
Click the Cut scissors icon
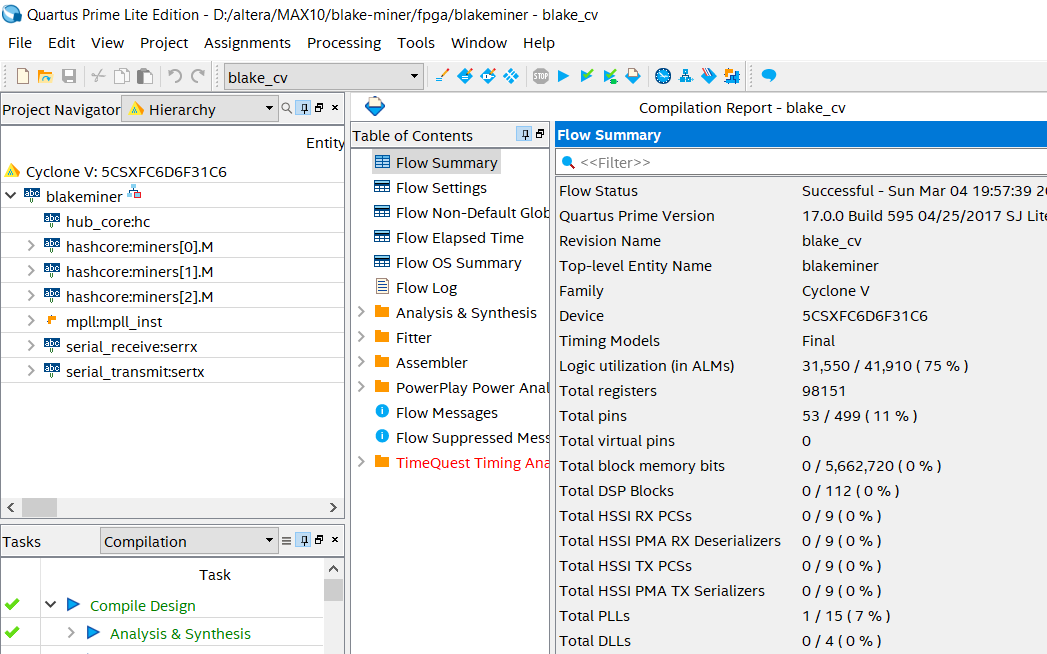pos(98,76)
